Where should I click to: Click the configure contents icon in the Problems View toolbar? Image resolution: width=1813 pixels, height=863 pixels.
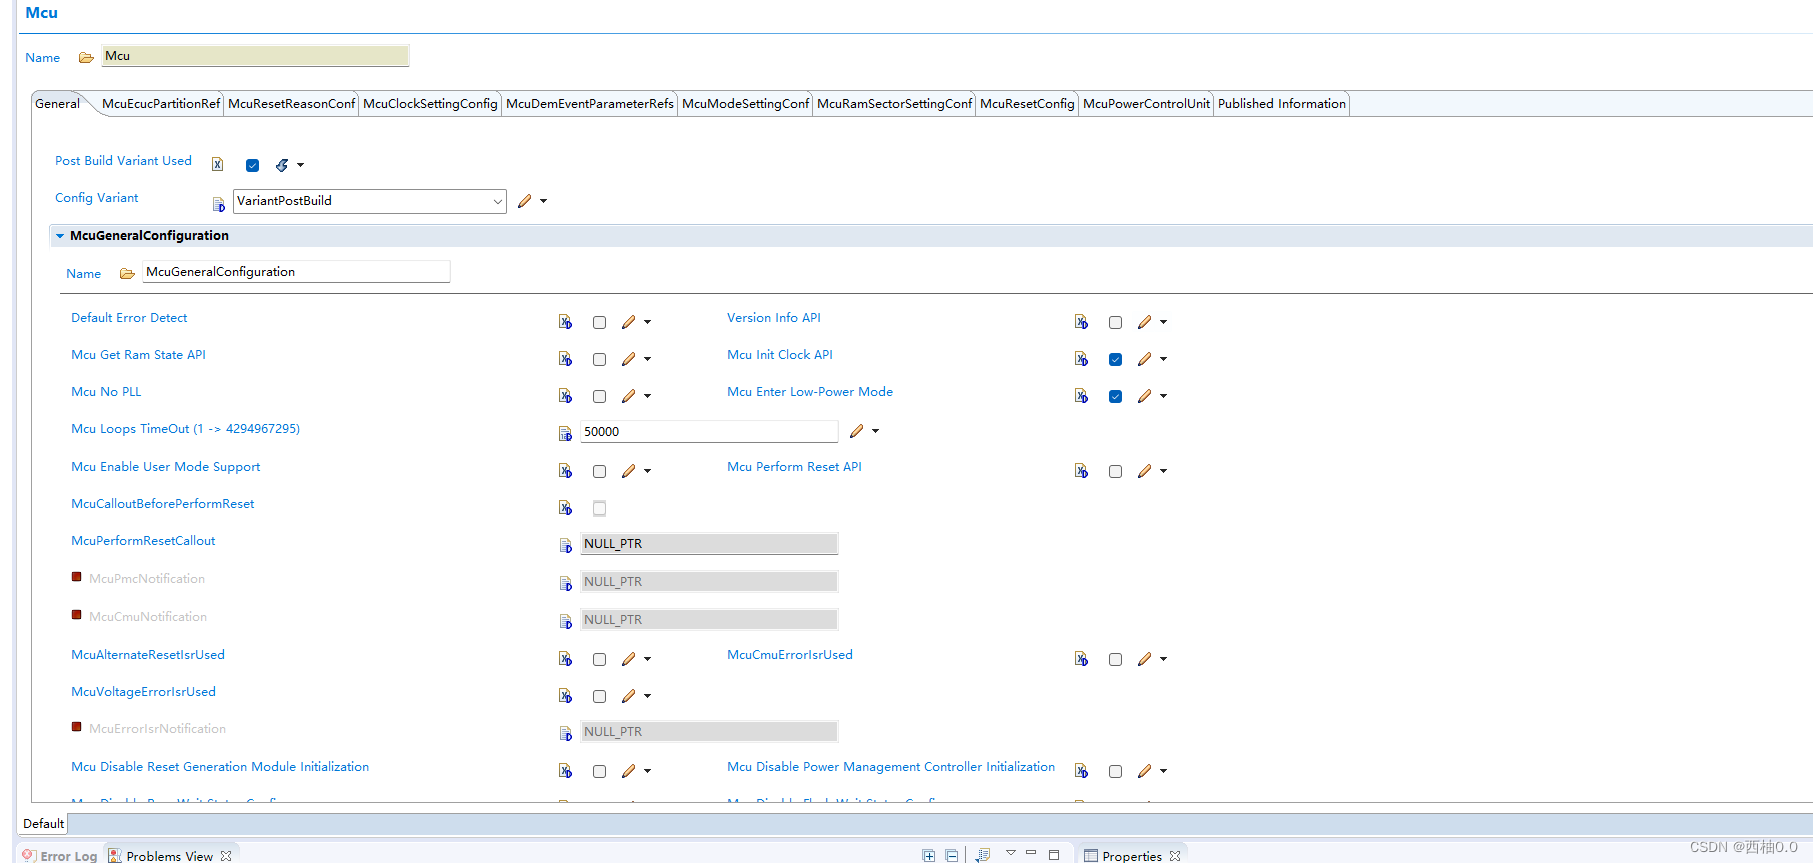point(983,855)
